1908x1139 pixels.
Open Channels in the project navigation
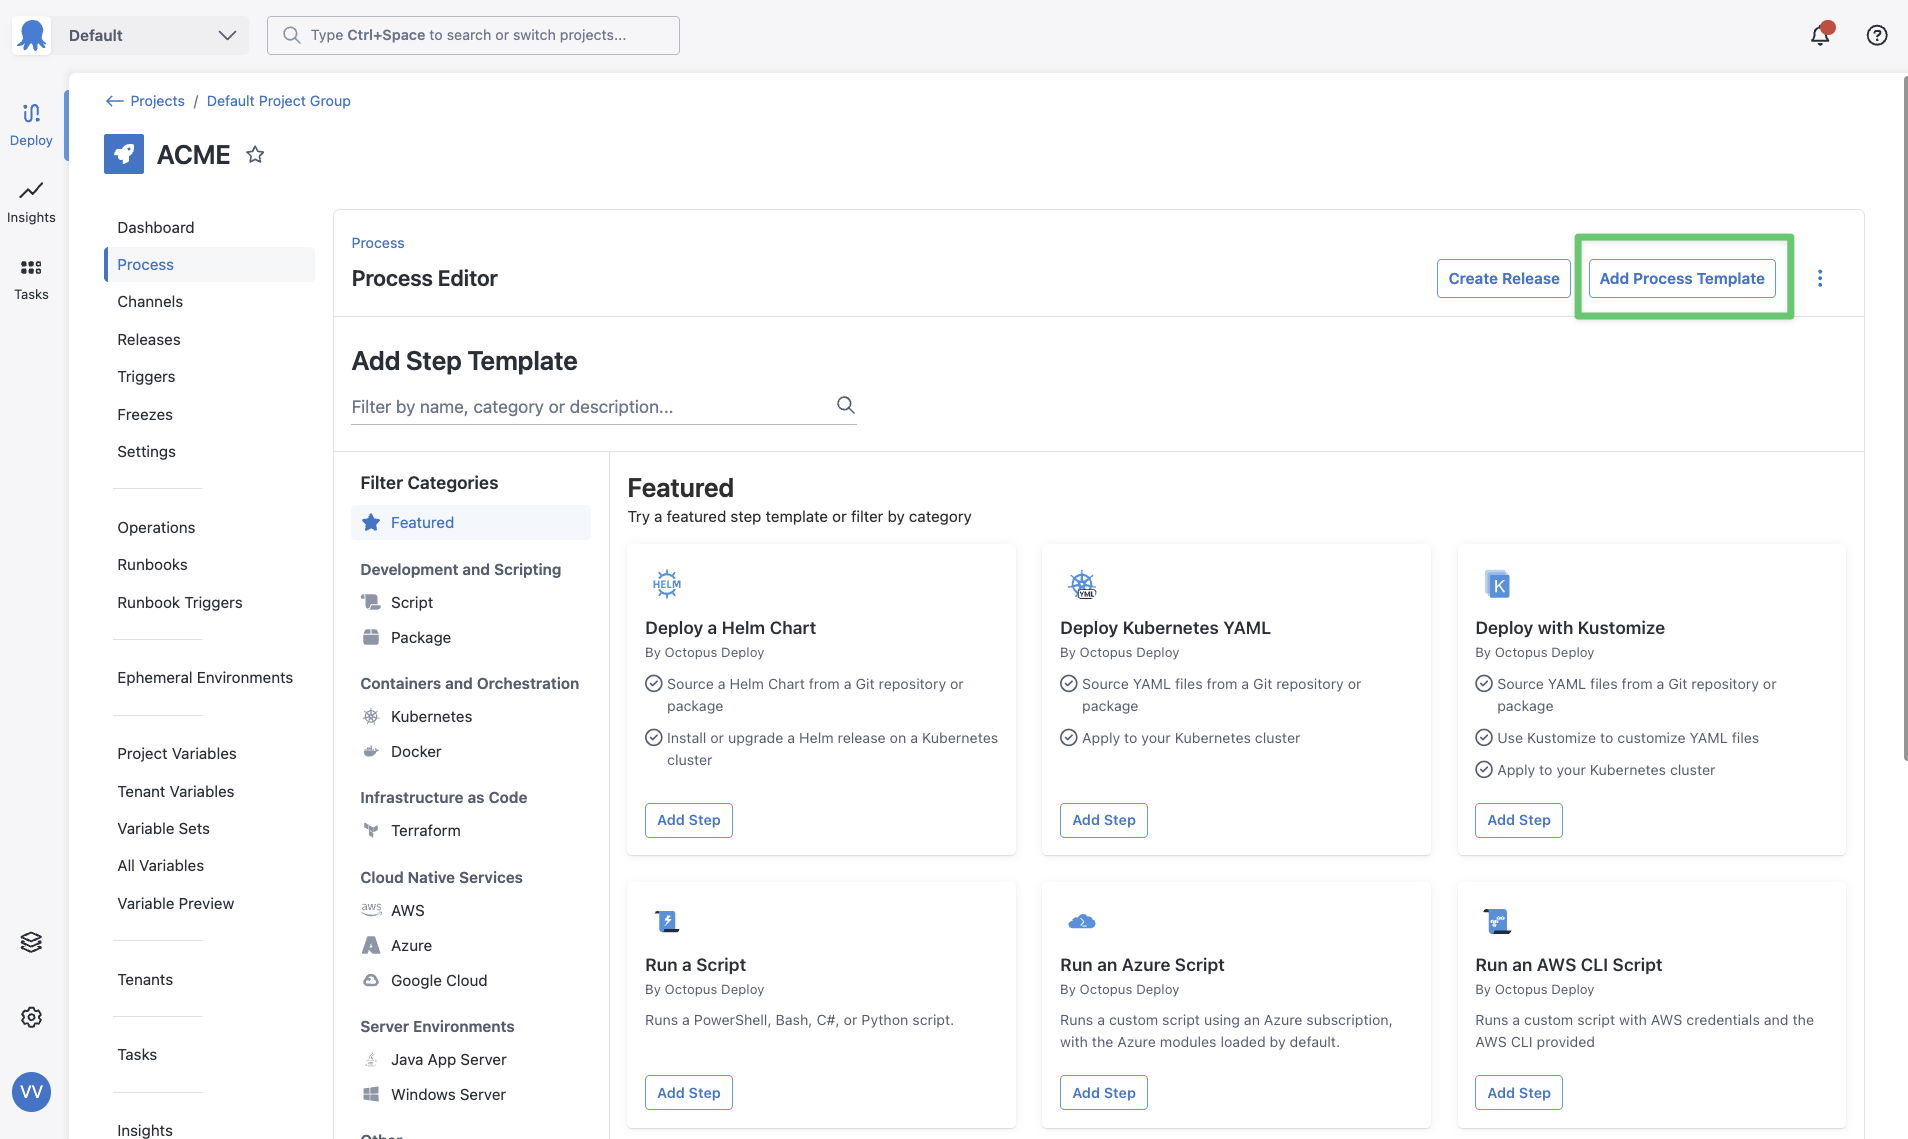click(x=150, y=301)
